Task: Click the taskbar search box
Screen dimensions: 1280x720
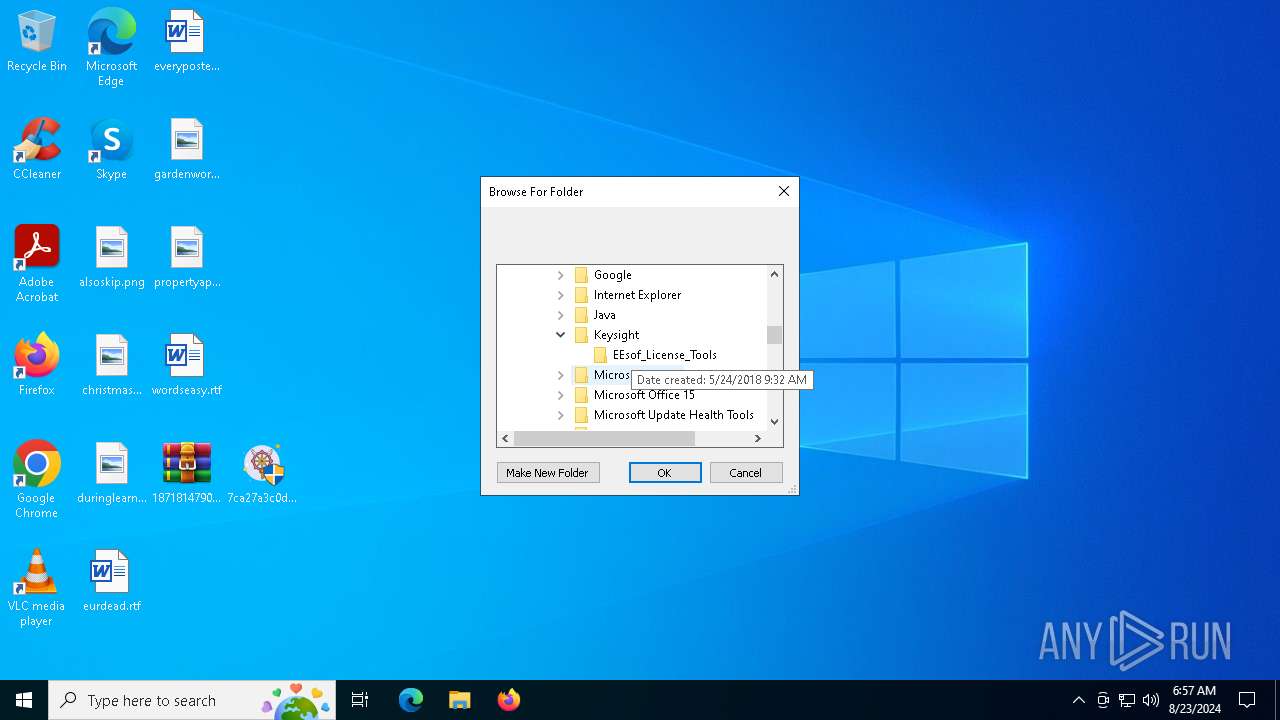Action: [x=192, y=700]
